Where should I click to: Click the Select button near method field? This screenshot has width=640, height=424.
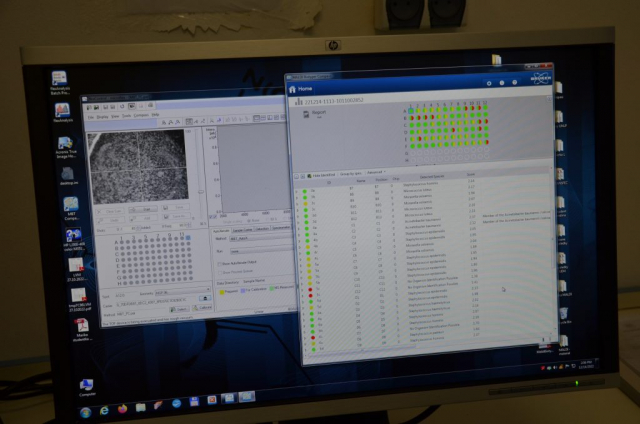coord(179,309)
